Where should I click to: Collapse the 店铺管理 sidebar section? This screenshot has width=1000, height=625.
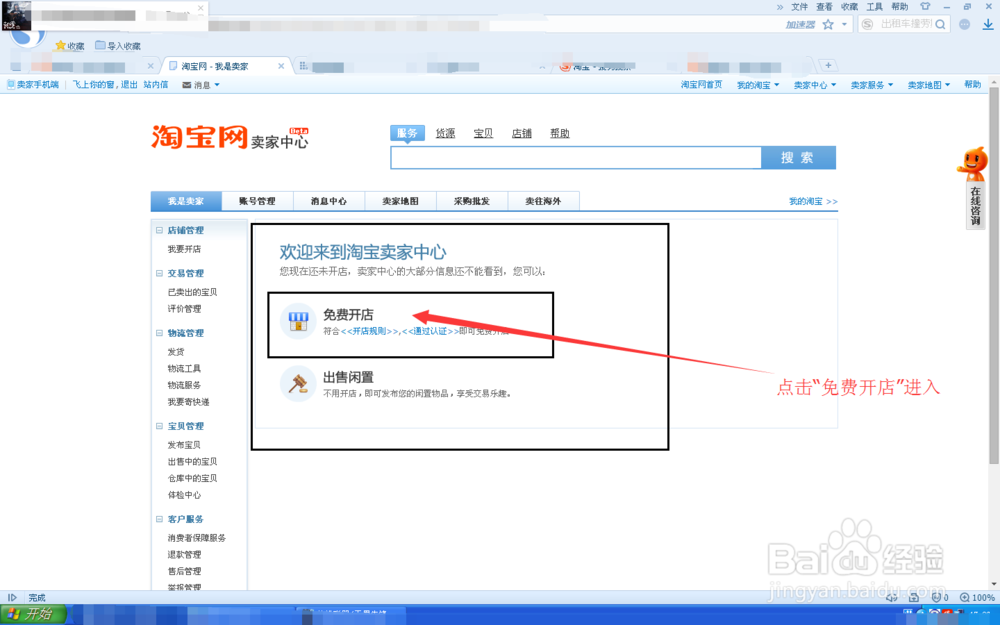click(159, 229)
